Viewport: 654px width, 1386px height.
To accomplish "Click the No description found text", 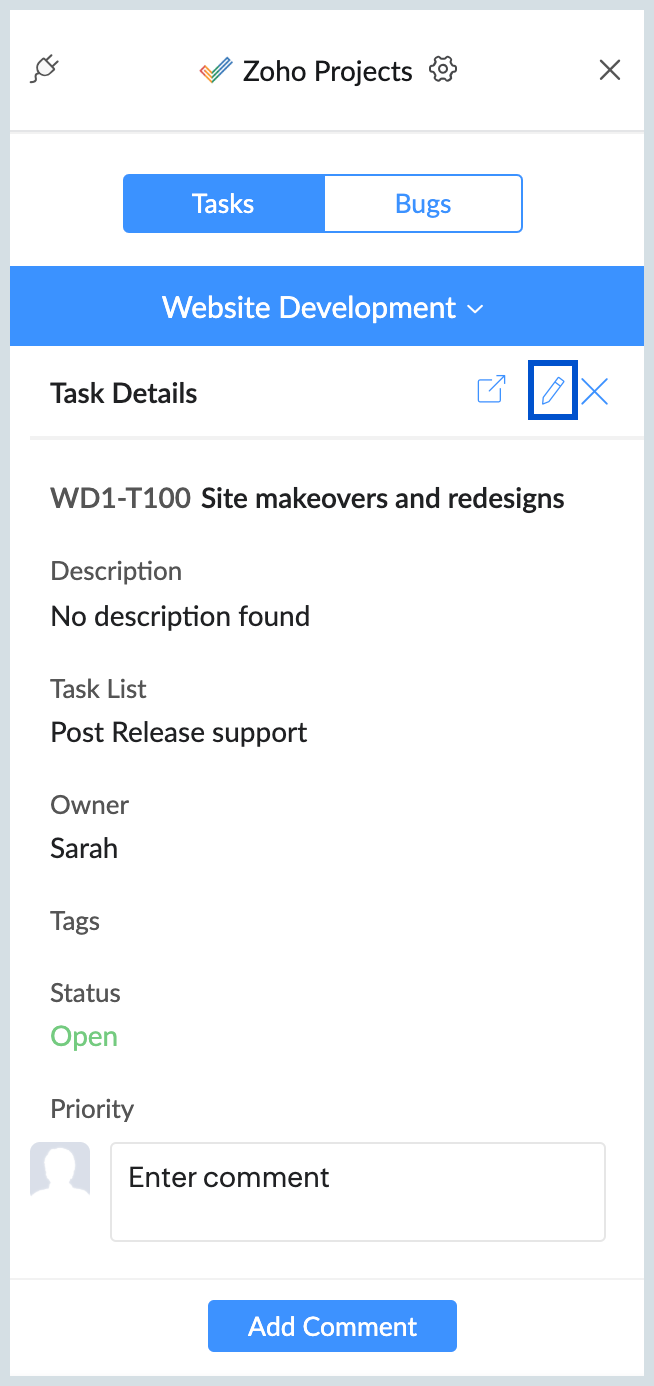I will (180, 616).
